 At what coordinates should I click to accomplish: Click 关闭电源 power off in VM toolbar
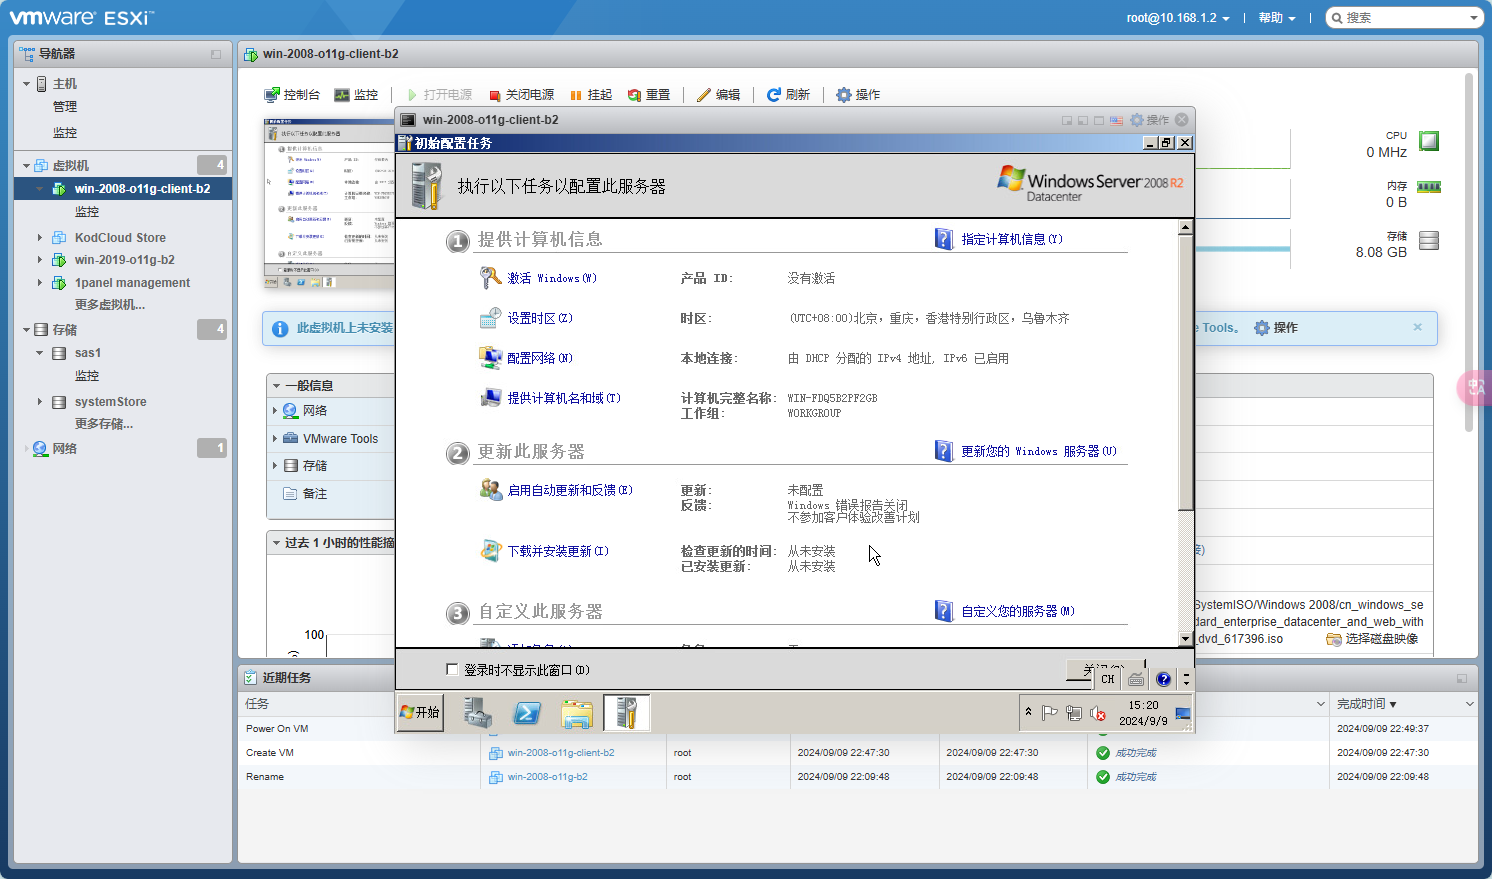pos(522,95)
